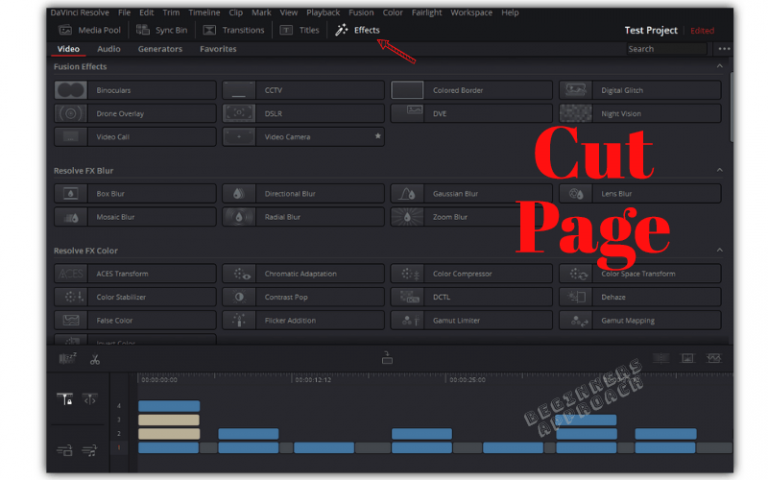This screenshot has height=480, width=768.
Task: Click the timeline lock tool icon
Action: pyautogui.click(x=65, y=399)
